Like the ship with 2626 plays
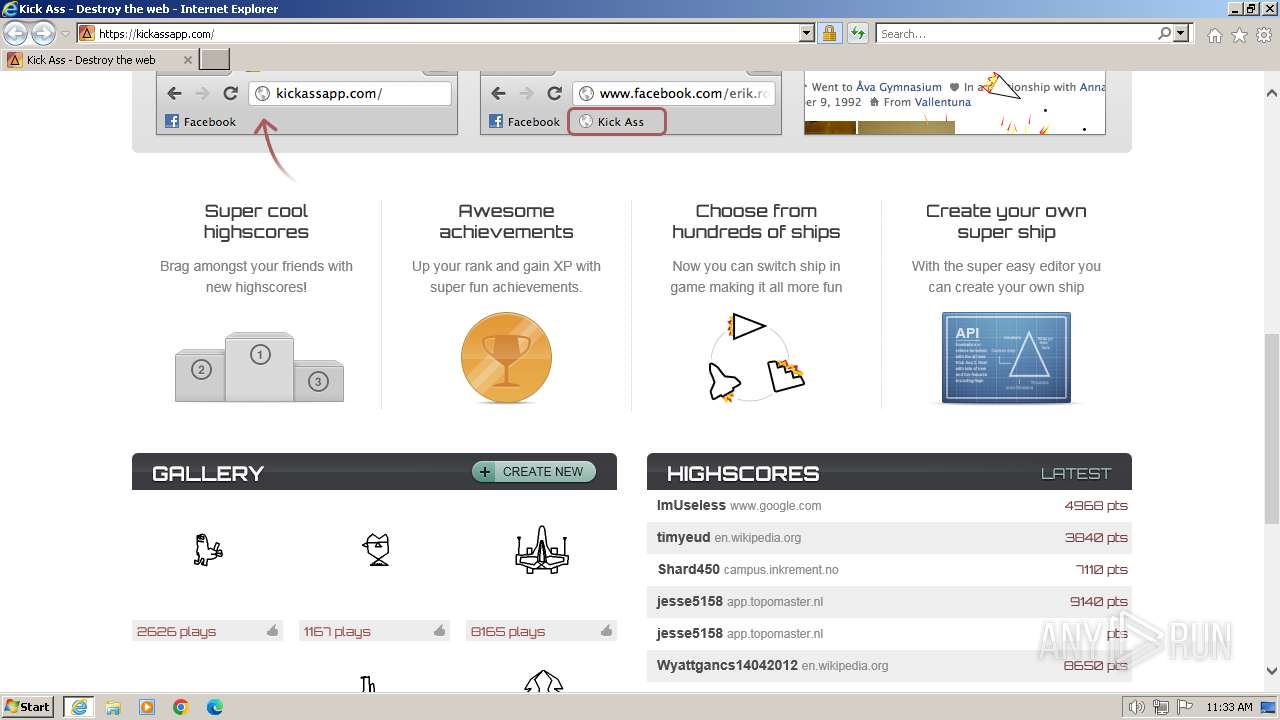This screenshot has height=720, width=1280. [x=272, y=631]
